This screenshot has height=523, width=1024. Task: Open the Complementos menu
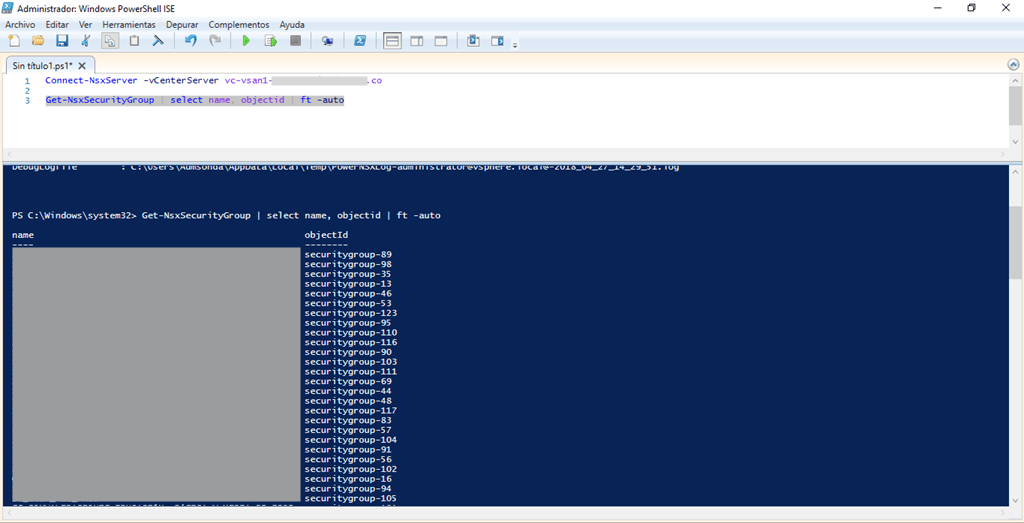[x=238, y=24]
